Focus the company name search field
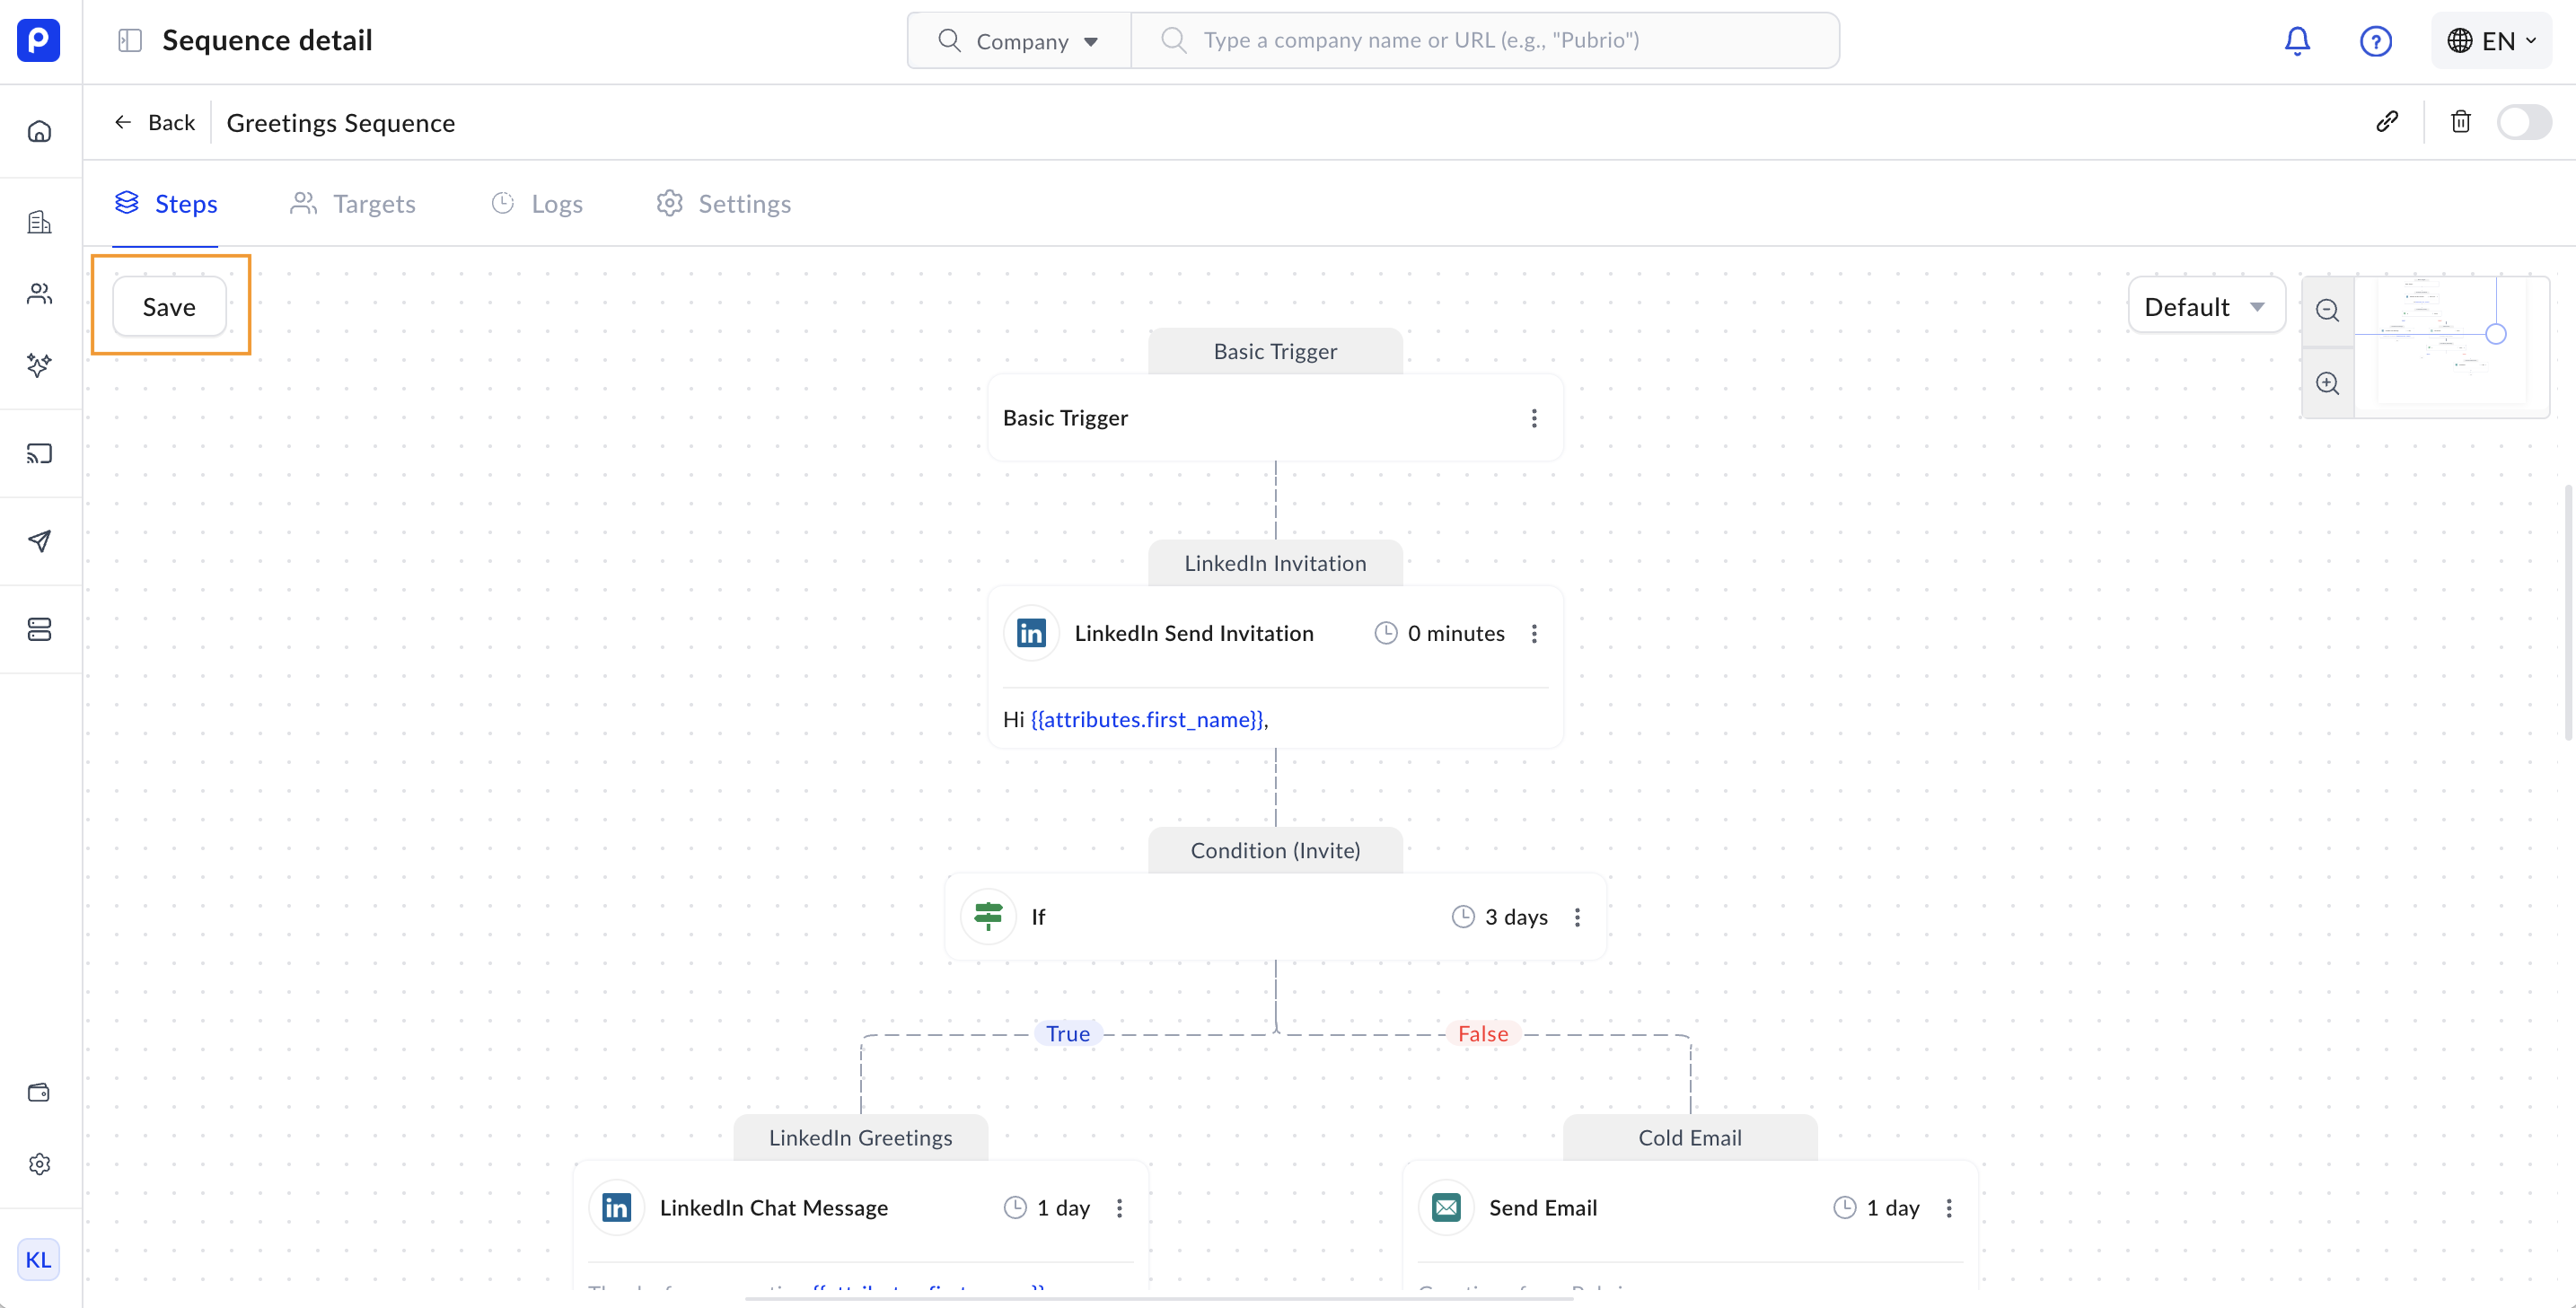Screen dimensions: 2576x1308 pos(1500,41)
